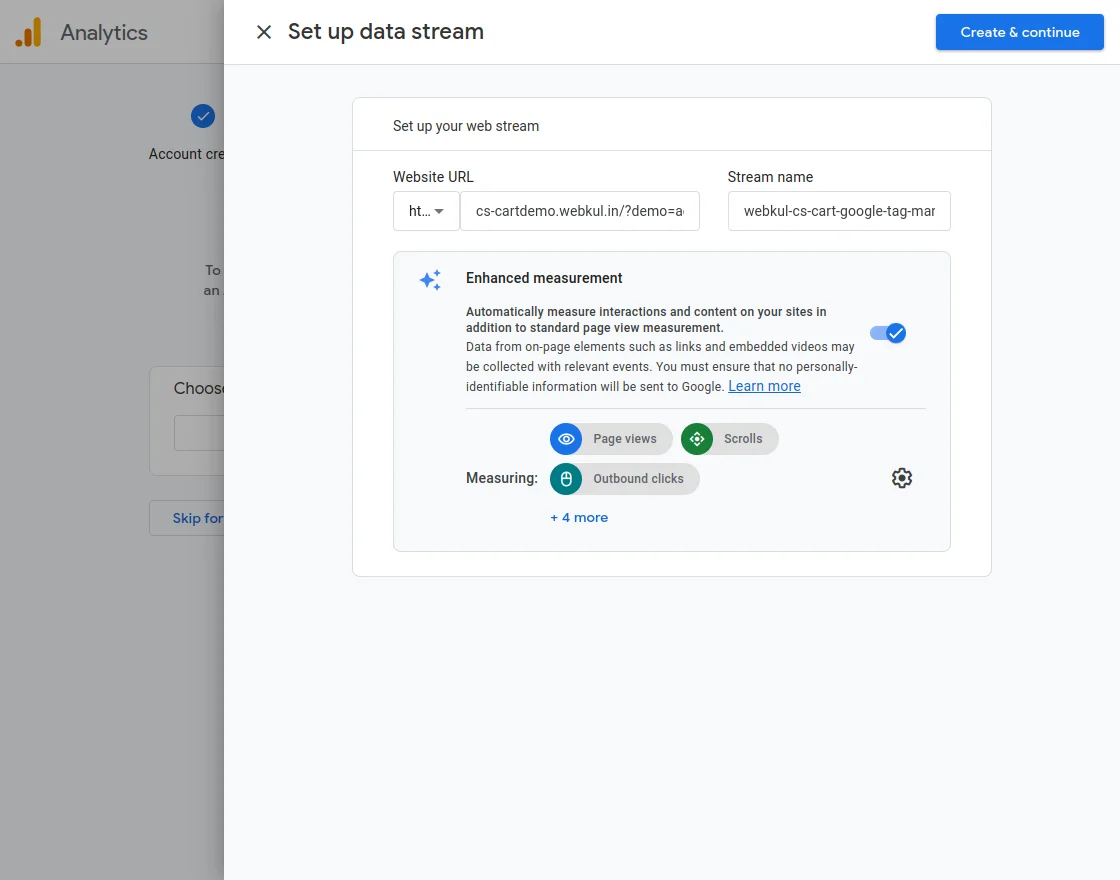Open the Learn more link
This screenshot has width=1120, height=880.
click(x=764, y=386)
